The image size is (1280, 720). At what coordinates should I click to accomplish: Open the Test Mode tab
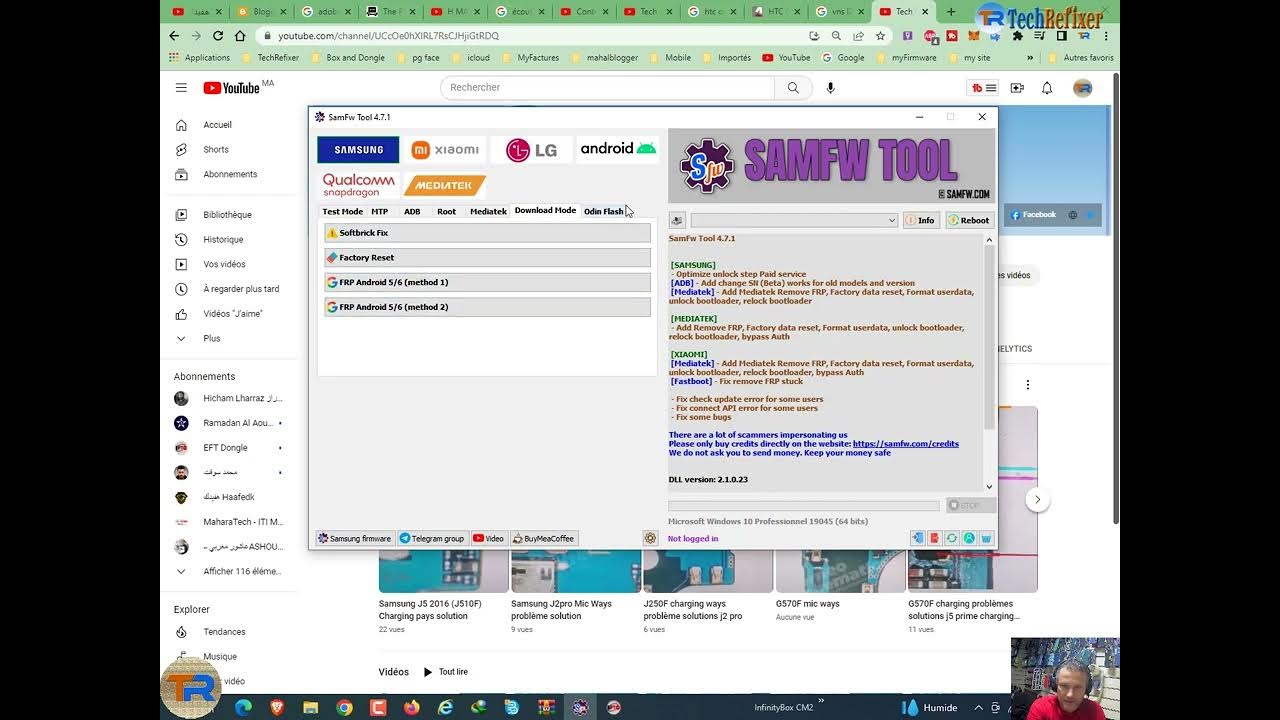pyautogui.click(x=342, y=211)
